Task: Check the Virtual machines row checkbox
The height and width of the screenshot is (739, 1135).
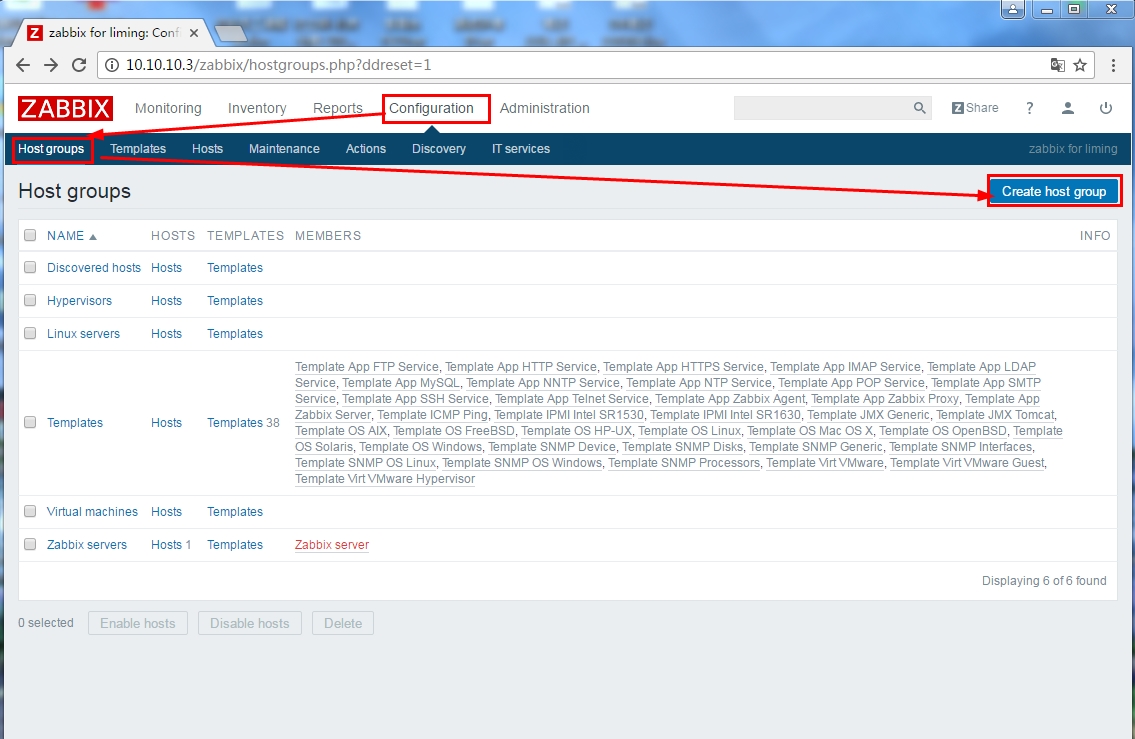Action: coord(30,511)
